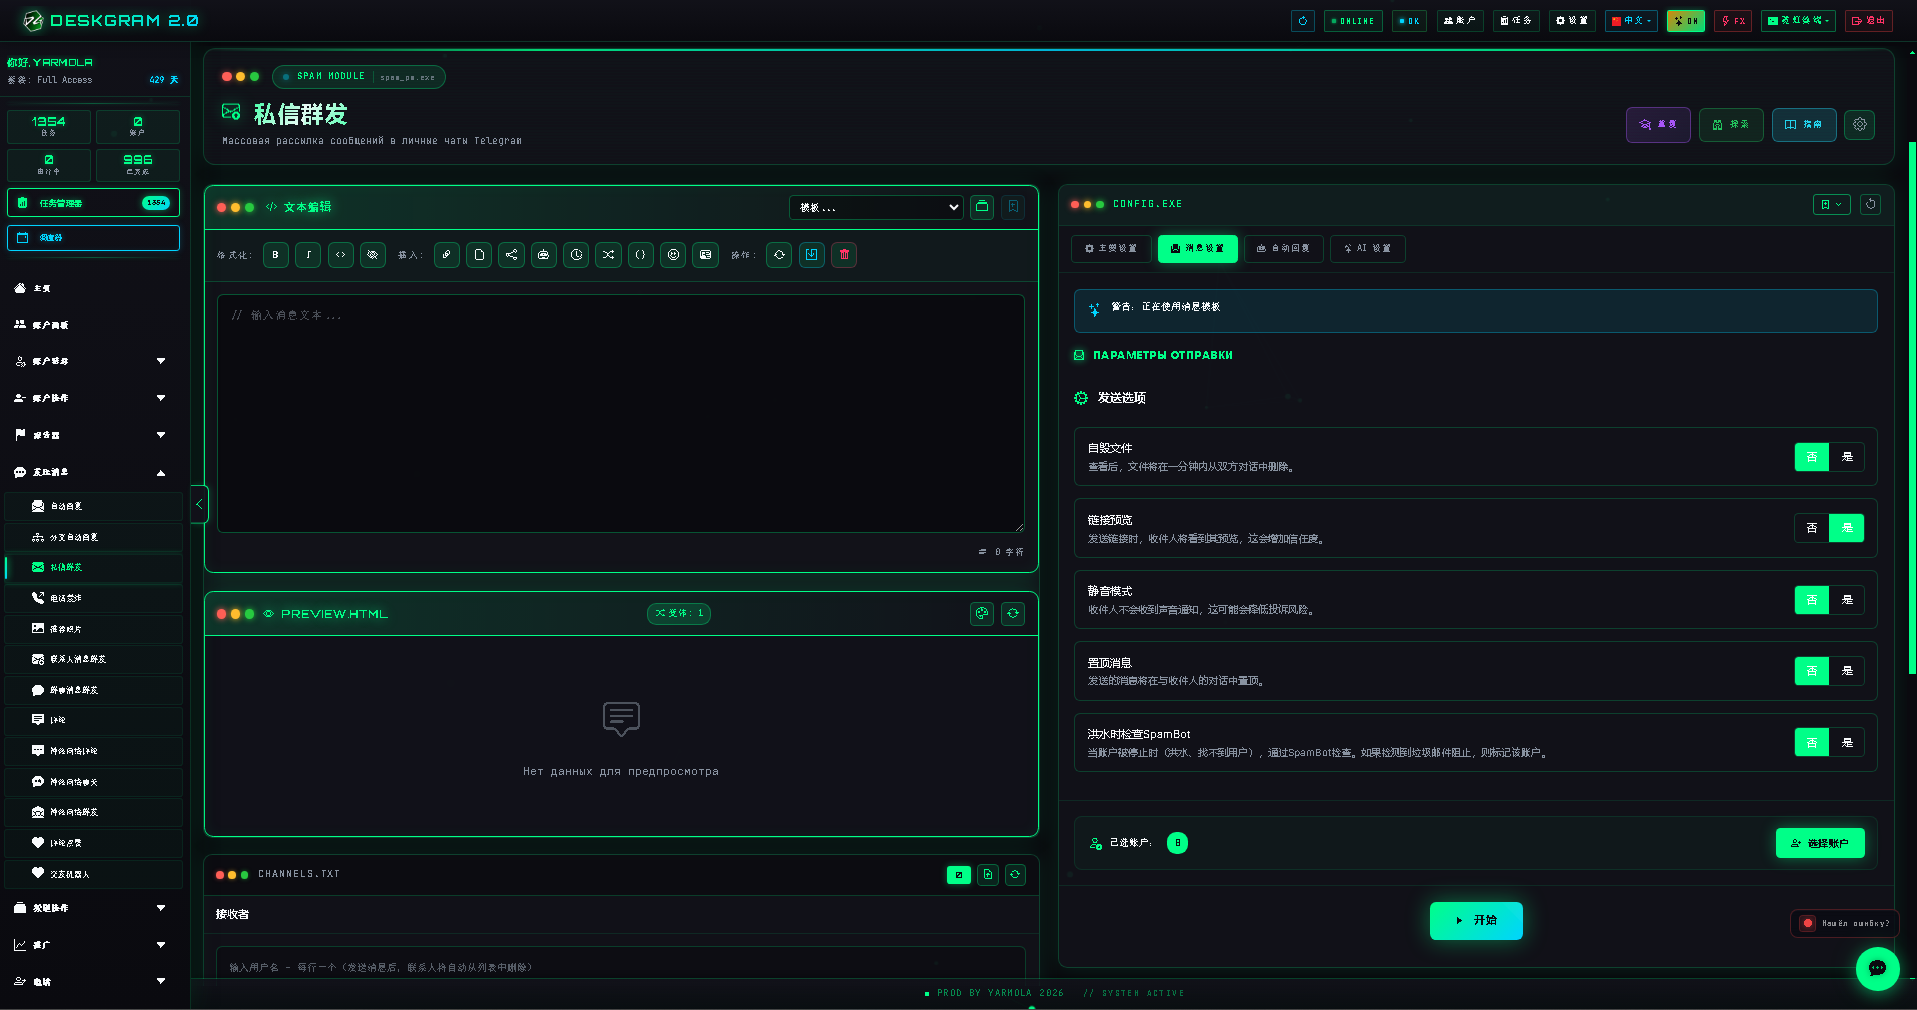Set 自毁文件 option to 是

tap(1847, 457)
